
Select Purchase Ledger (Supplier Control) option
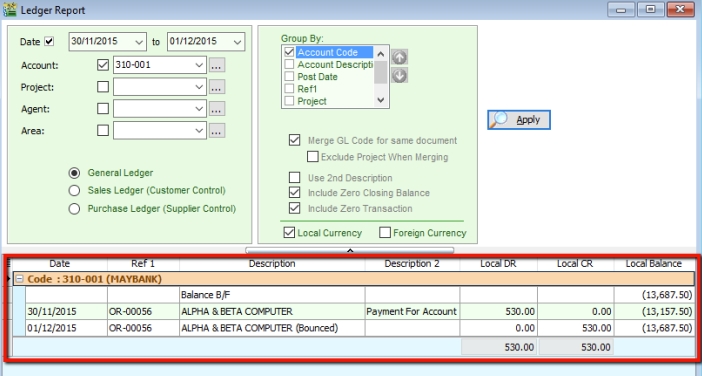[74, 209]
